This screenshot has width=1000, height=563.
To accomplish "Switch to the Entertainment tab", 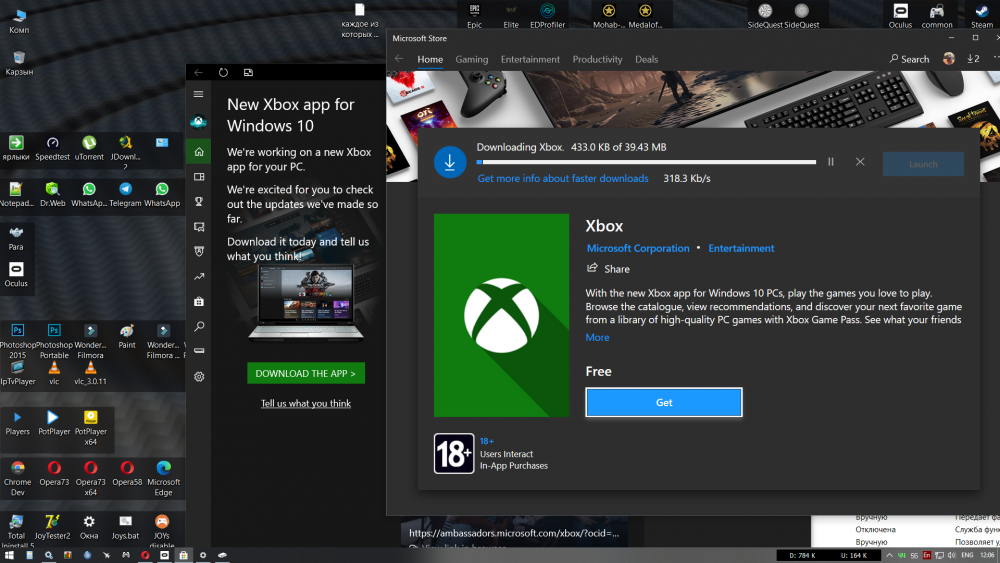I will point(530,59).
